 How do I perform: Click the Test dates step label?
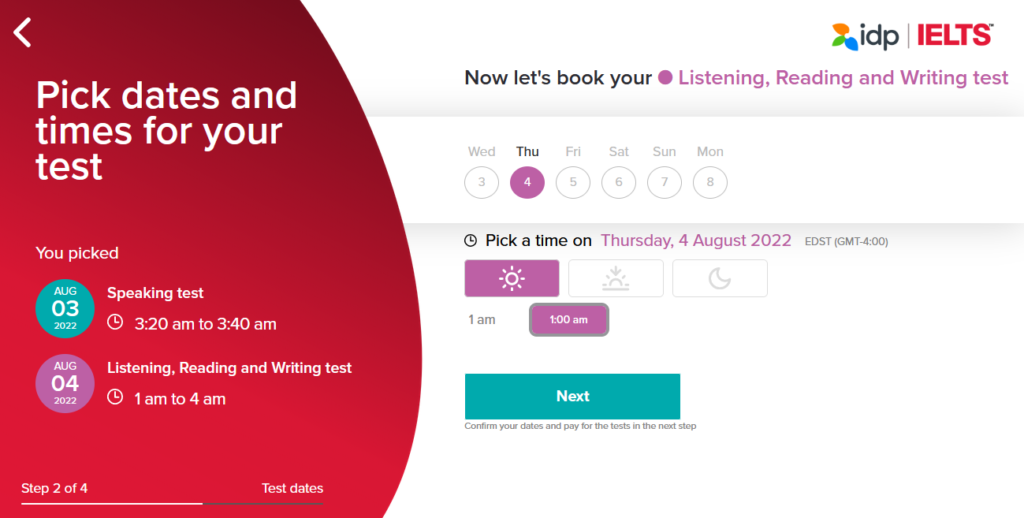[x=292, y=489]
